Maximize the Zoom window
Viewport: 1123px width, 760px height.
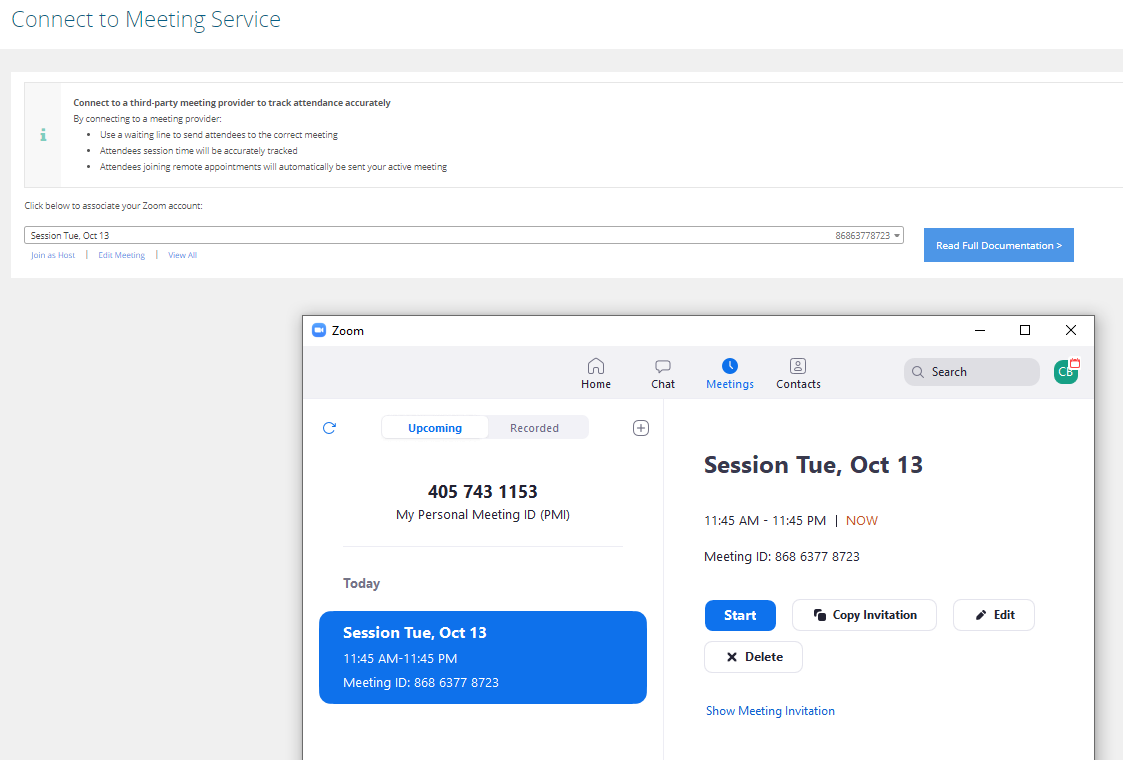[x=1025, y=330]
